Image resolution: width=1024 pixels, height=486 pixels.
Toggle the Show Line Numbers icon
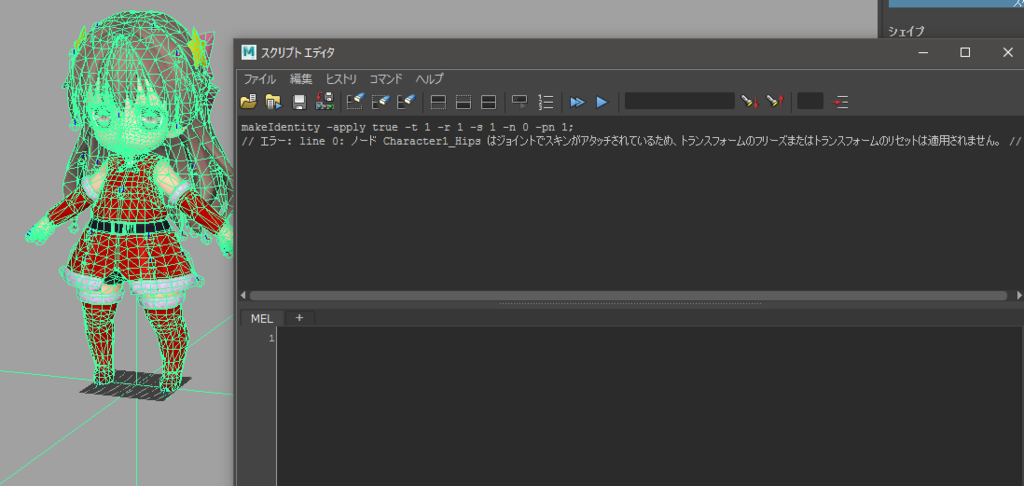[545, 102]
